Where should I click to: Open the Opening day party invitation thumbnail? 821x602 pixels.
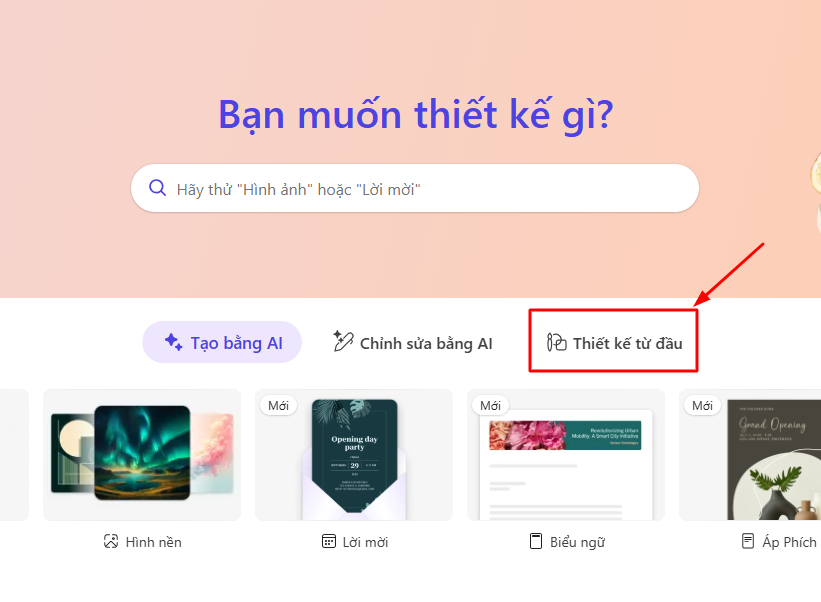point(354,454)
